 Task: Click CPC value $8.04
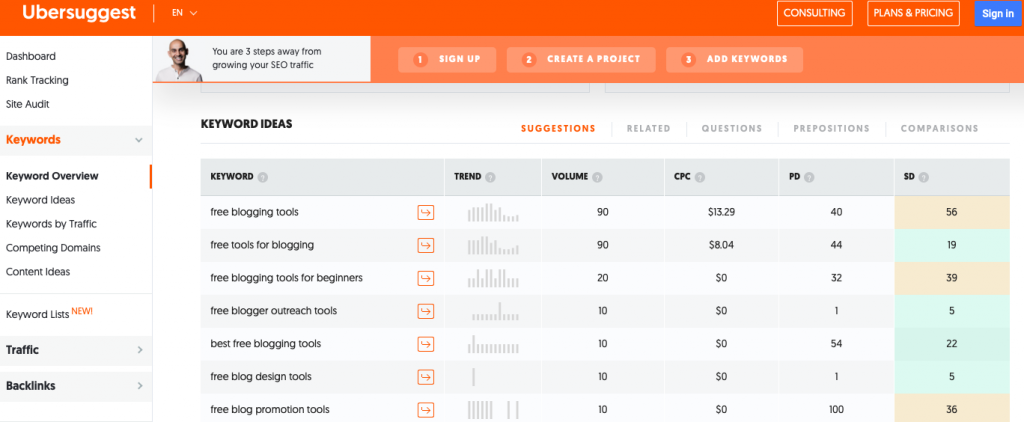point(721,246)
